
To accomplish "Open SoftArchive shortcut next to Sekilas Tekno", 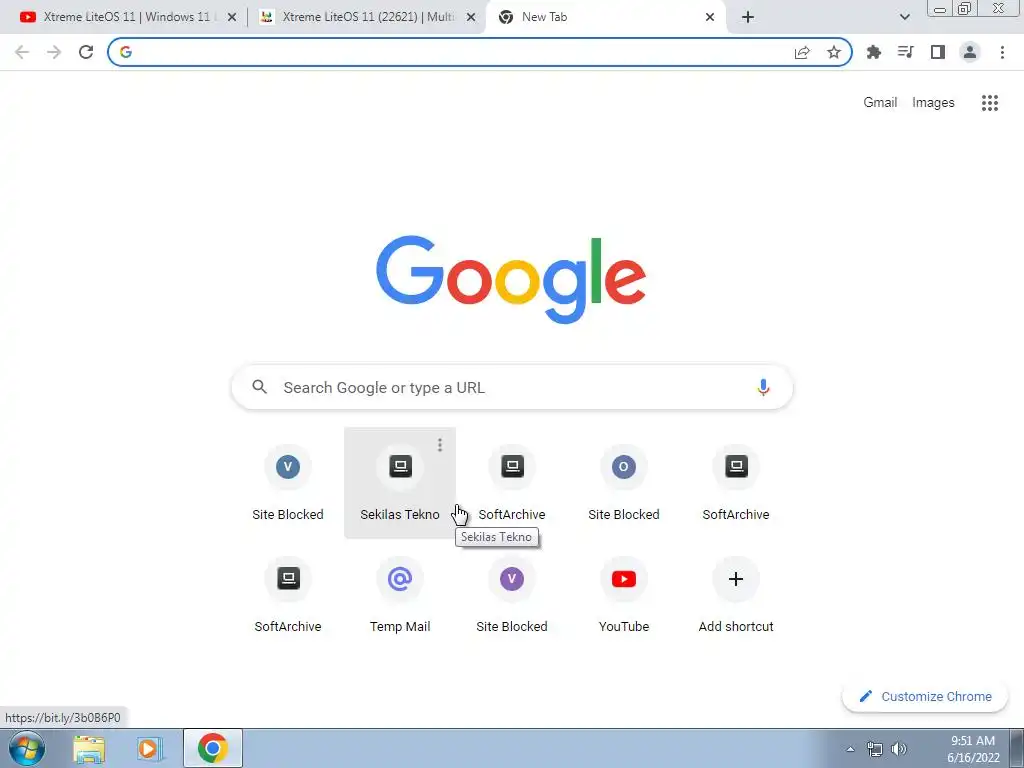I will (512, 483).
